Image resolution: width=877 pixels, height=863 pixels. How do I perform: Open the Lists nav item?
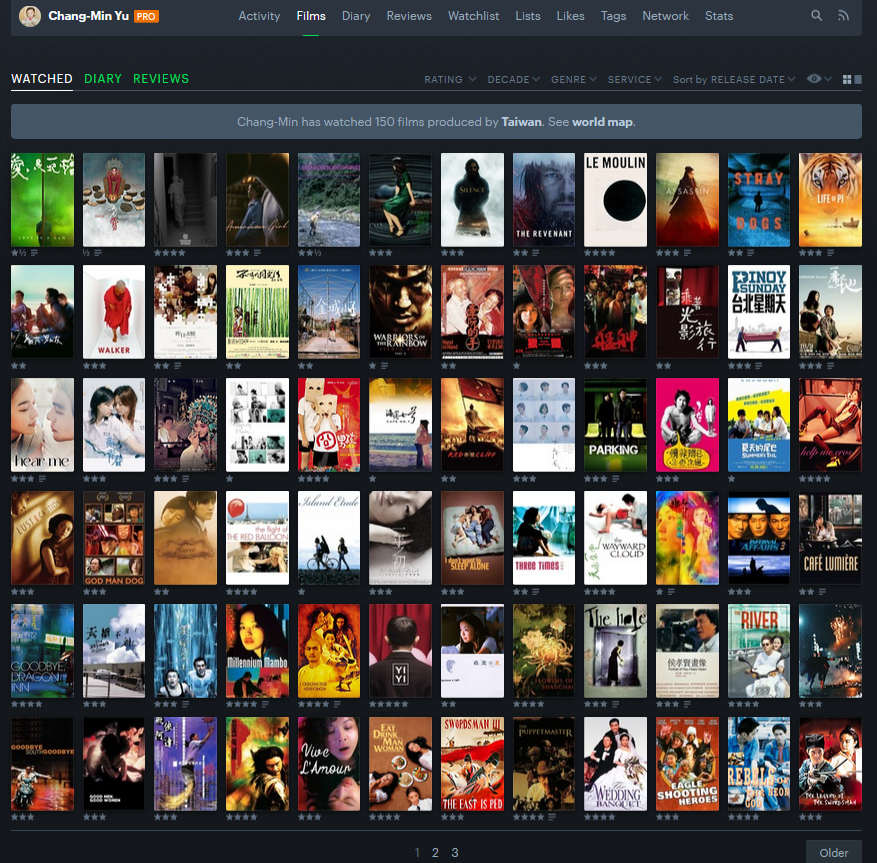[528, 16]
